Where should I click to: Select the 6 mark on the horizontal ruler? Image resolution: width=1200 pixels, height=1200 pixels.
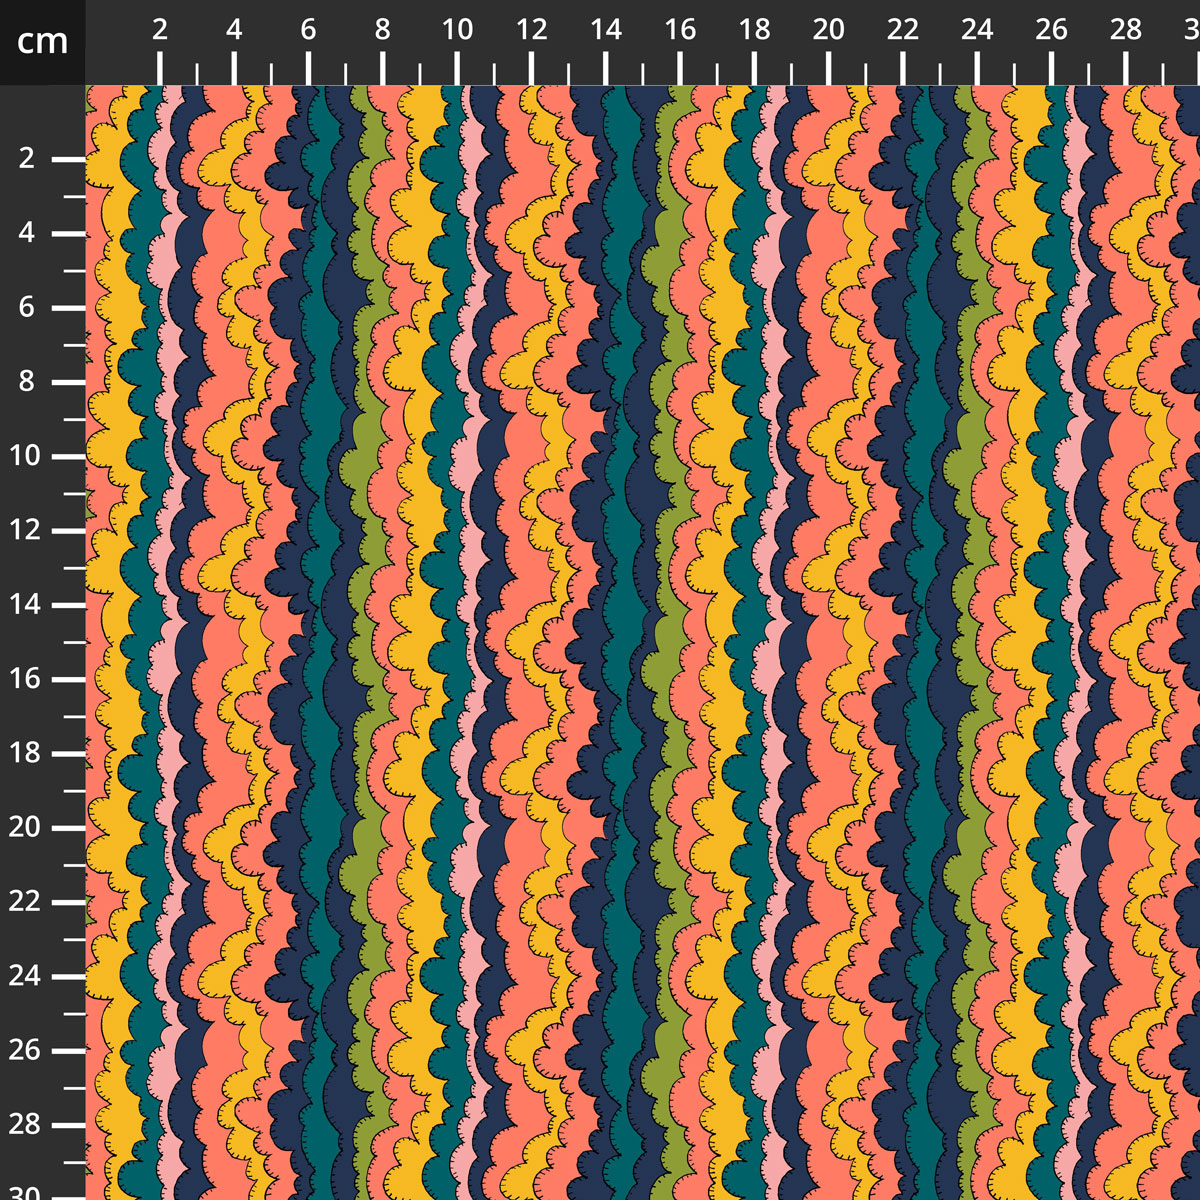(x=308, y=30)
